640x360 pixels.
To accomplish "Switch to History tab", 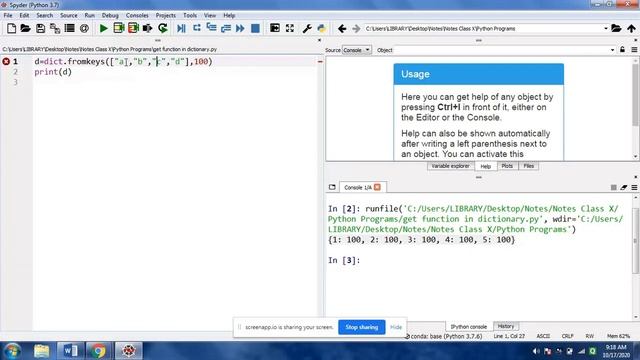I will pos(506,326).
